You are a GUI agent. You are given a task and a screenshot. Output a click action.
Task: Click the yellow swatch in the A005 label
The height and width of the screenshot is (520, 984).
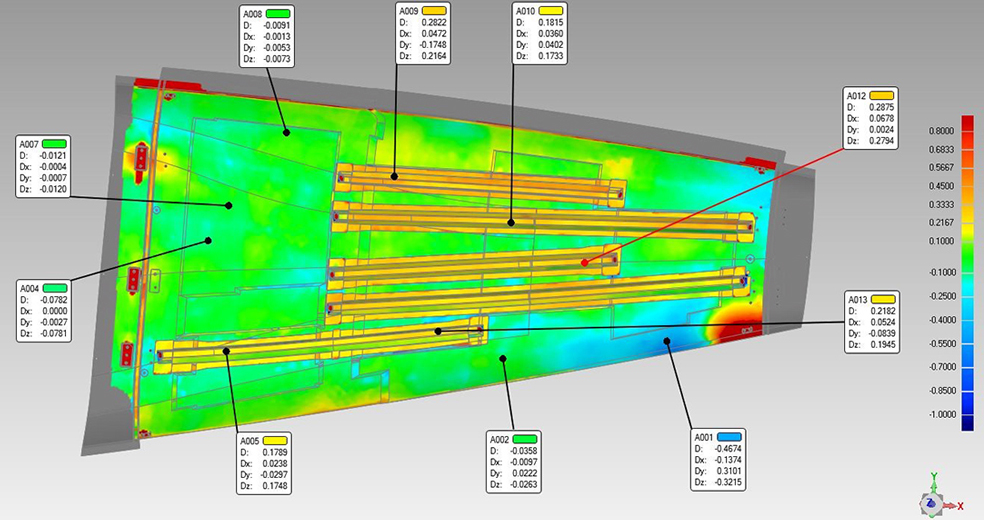(275, 441)
